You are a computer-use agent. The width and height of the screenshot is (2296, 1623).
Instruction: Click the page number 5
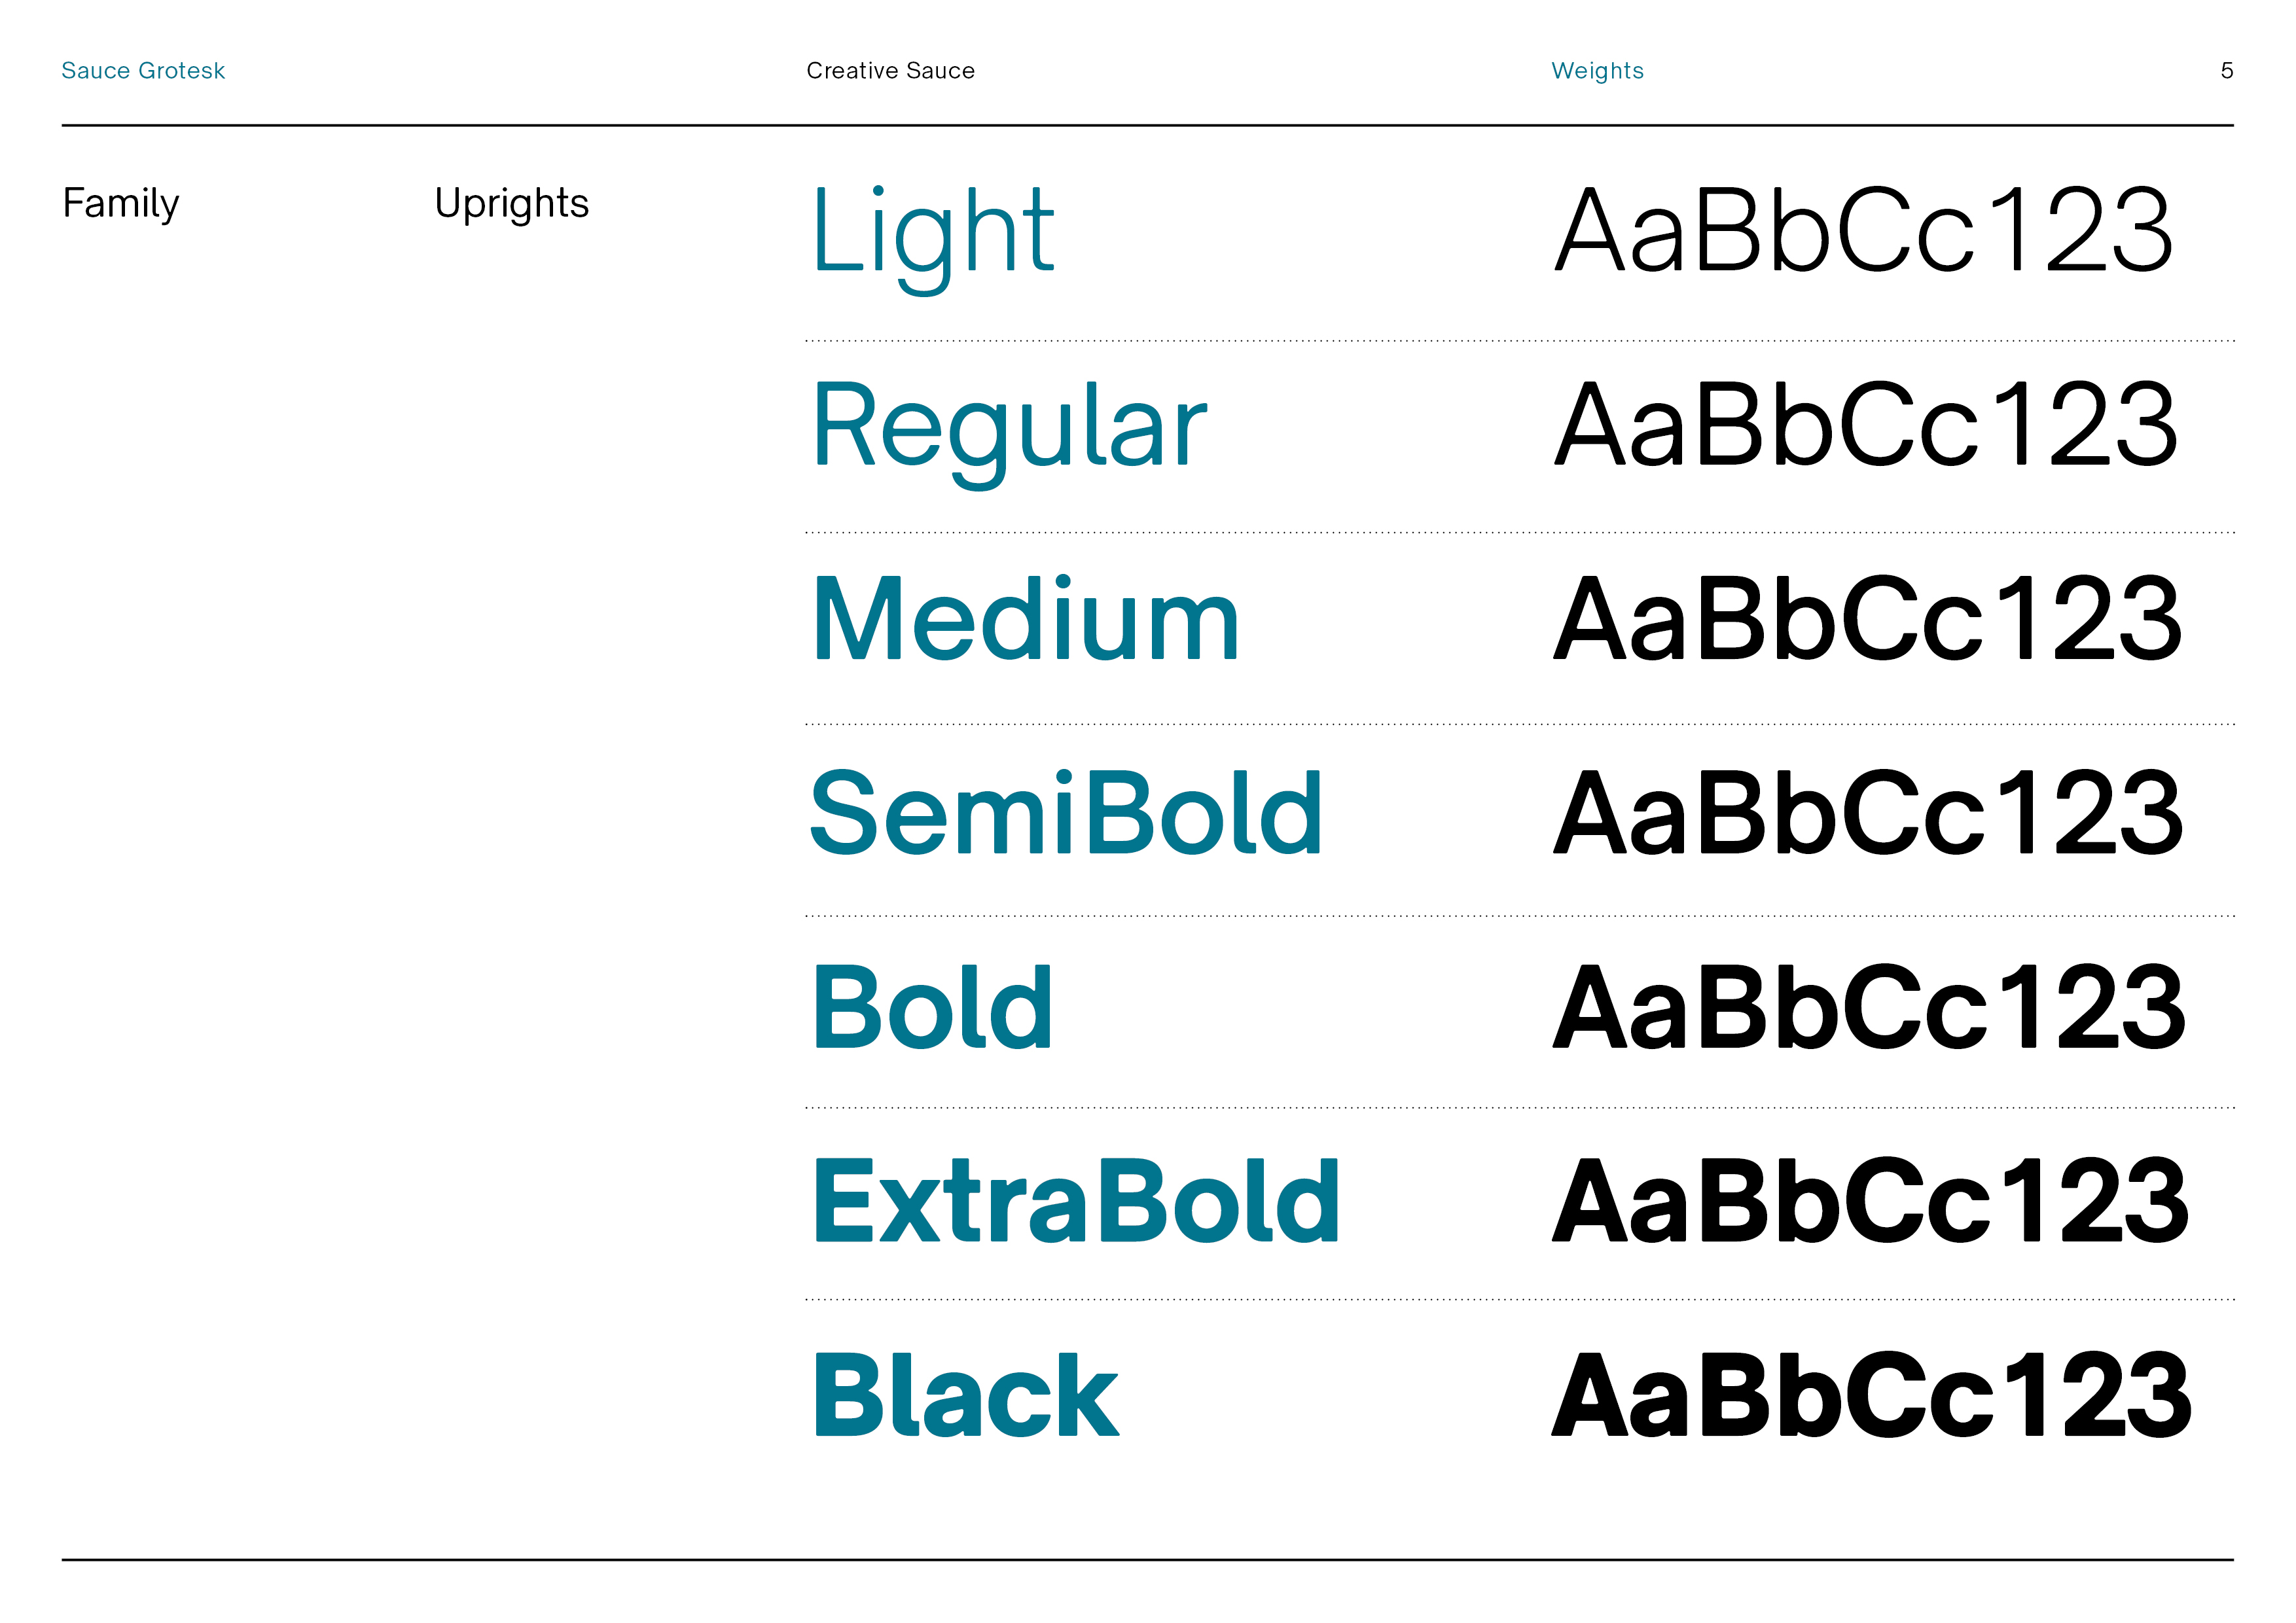[2226, 71]
